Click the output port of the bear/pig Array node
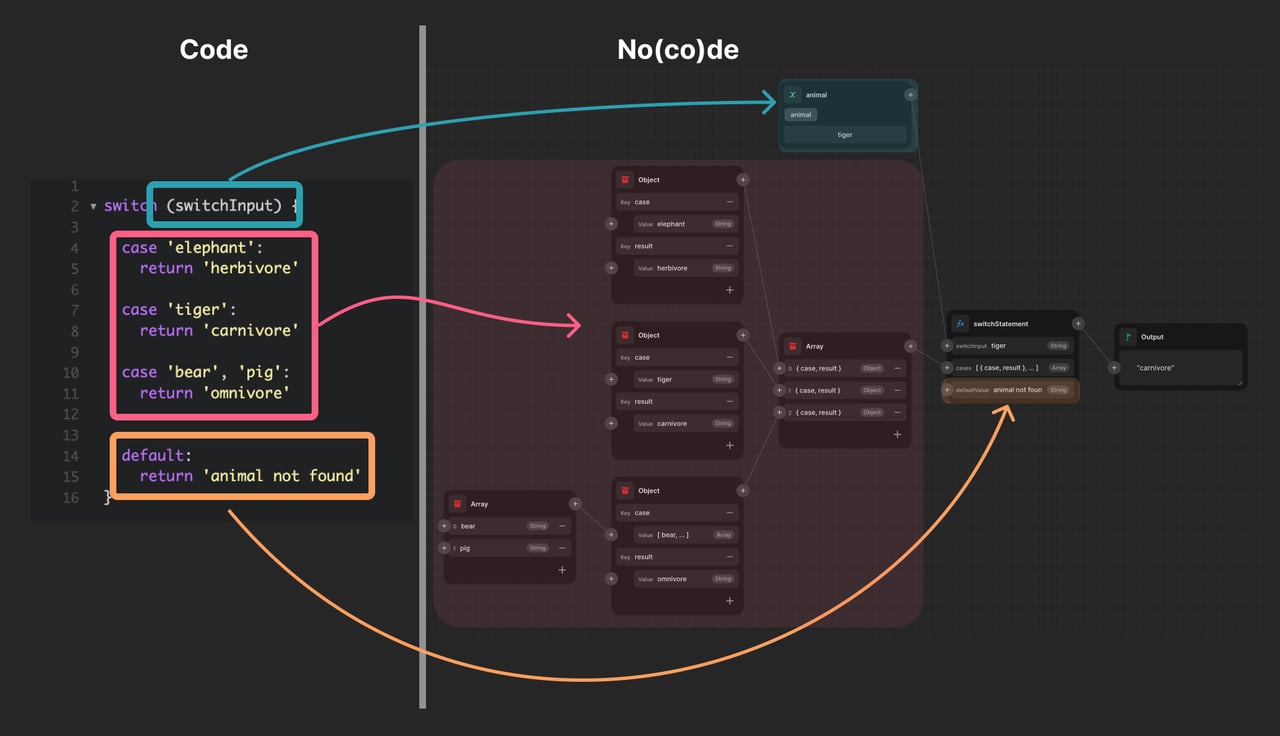 click(x=575, y=504)
